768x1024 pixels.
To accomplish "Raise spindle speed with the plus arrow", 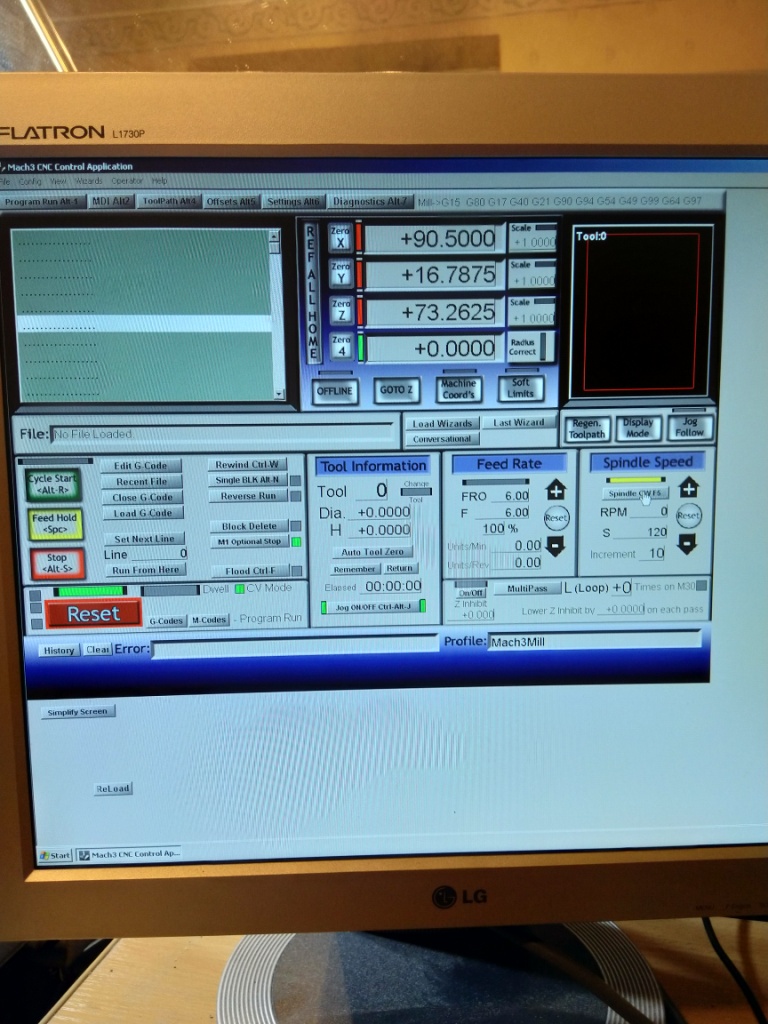I will 688,487.
